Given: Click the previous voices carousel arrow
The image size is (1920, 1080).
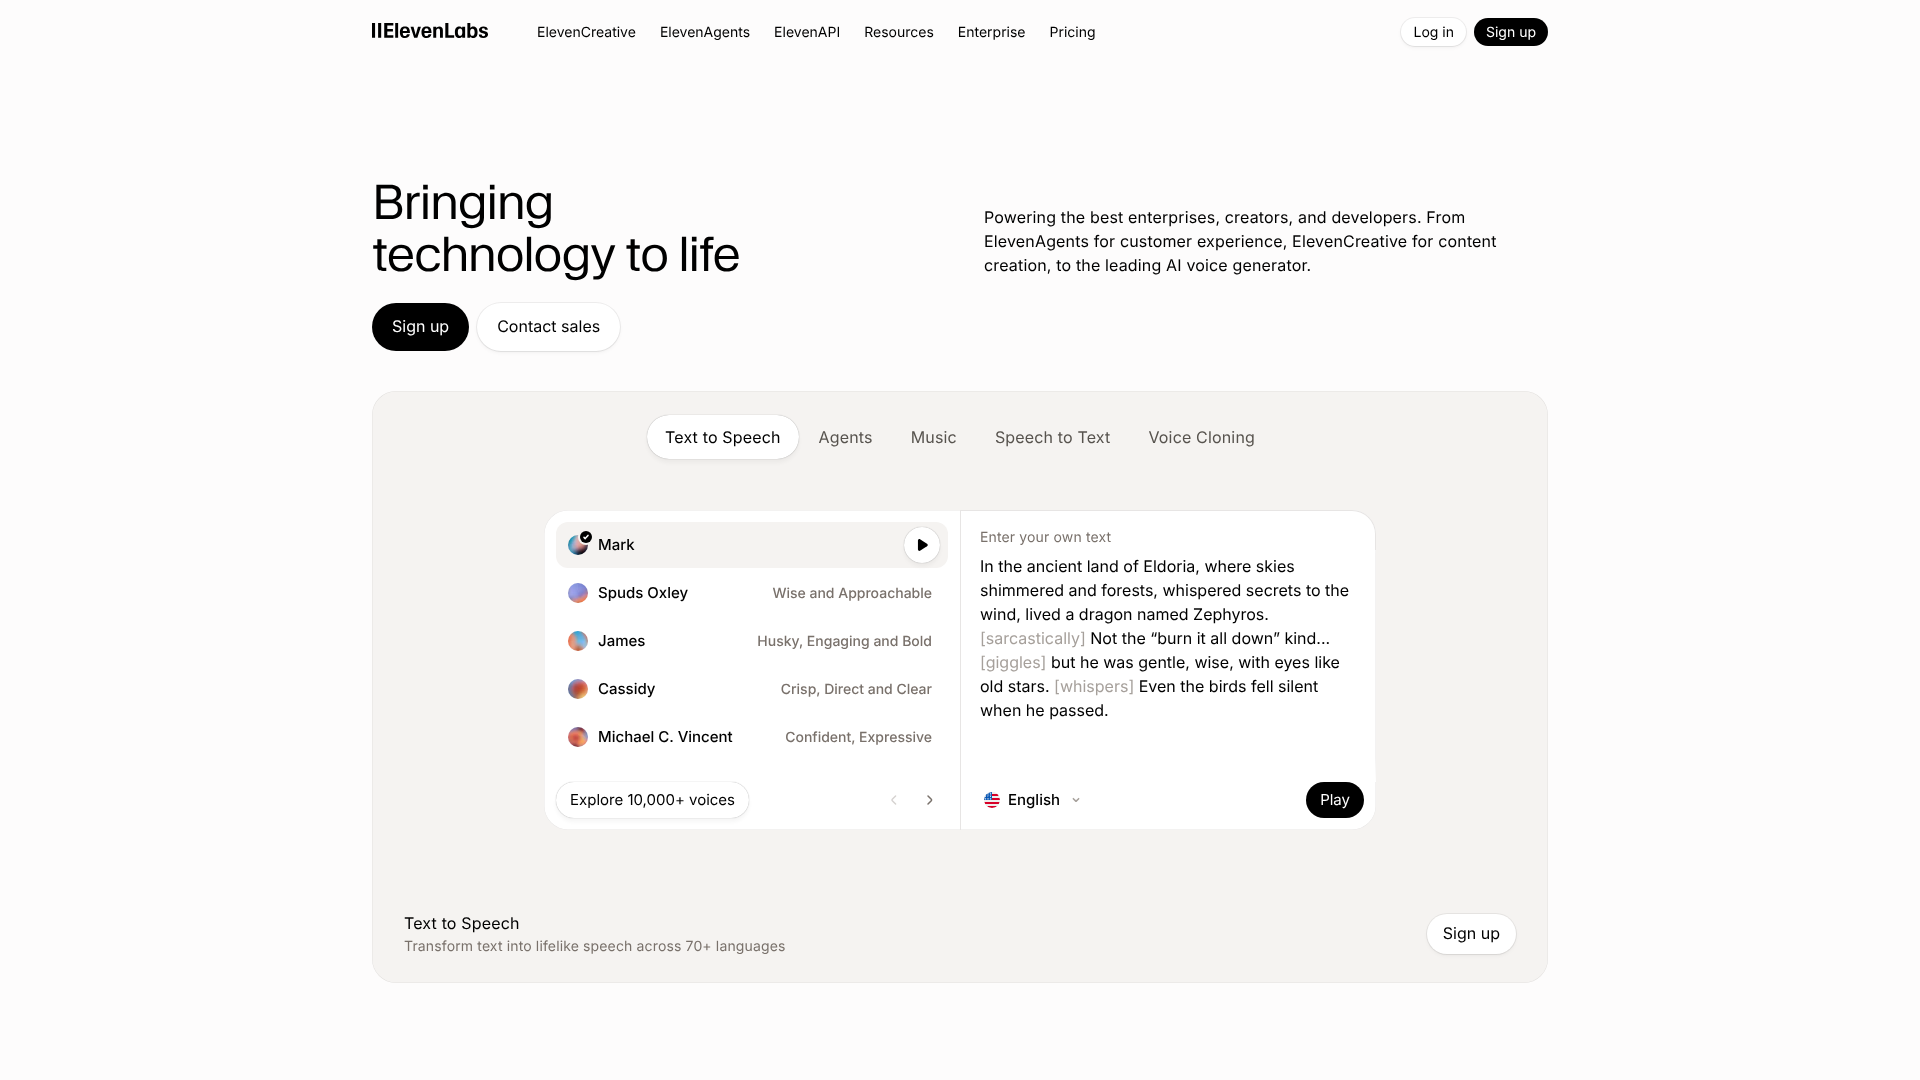Looking at the screenshot, I should (893, 800).
